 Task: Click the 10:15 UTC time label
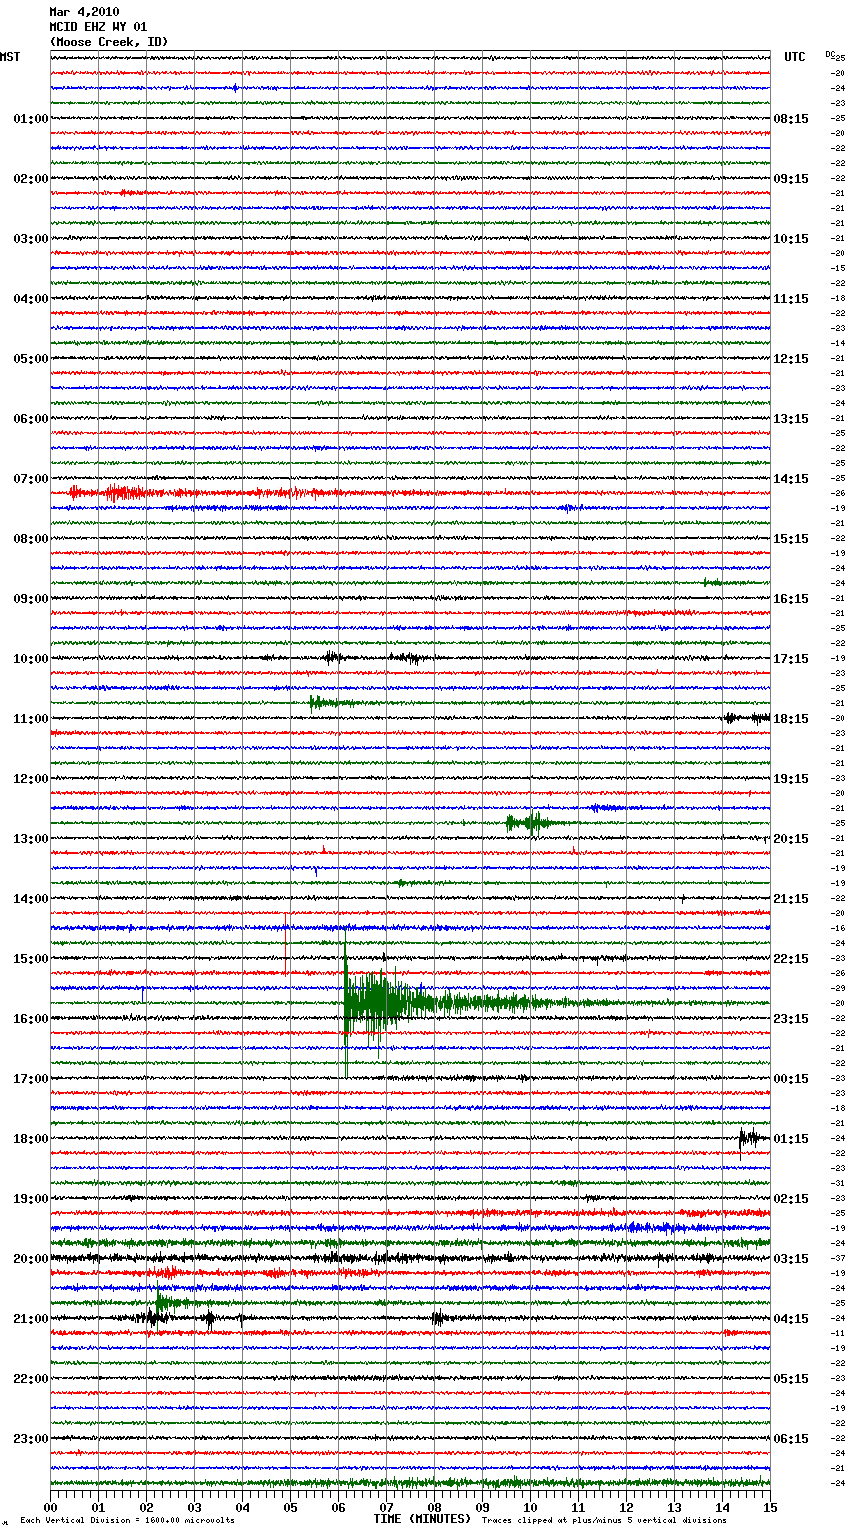coord(791,239)
